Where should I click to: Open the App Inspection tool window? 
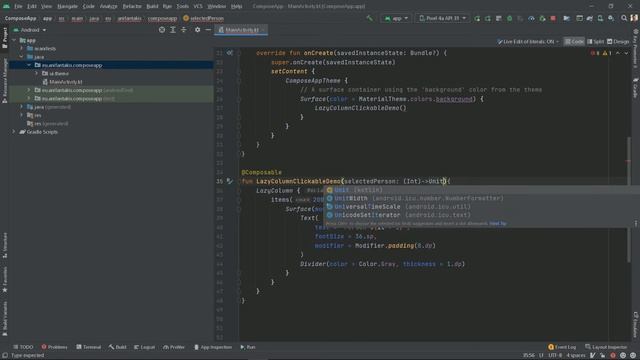pos(213,347)
